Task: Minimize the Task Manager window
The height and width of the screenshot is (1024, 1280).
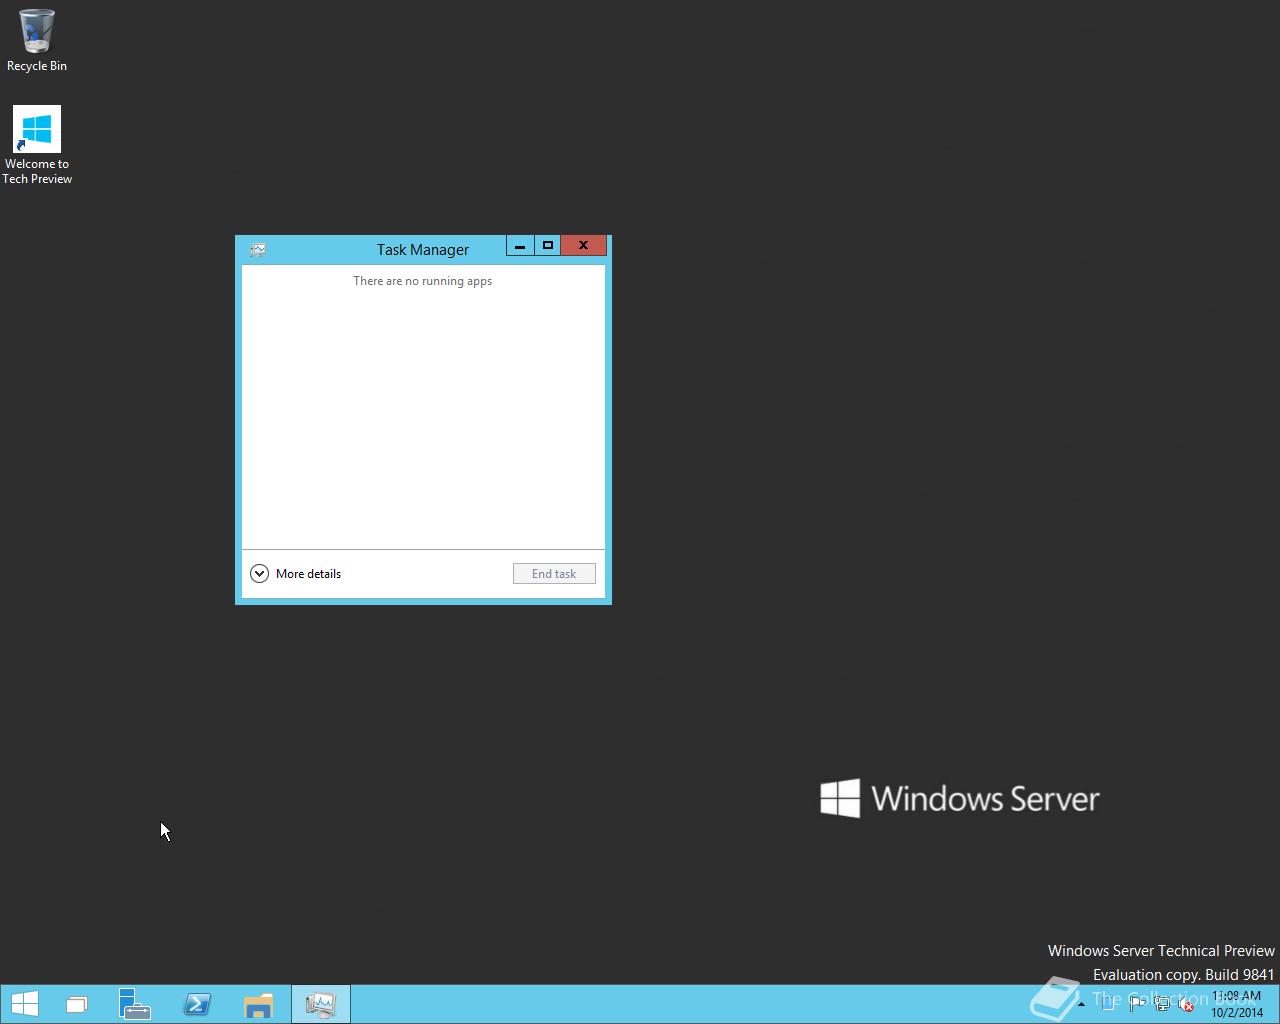Action: [x=520, y=246]
